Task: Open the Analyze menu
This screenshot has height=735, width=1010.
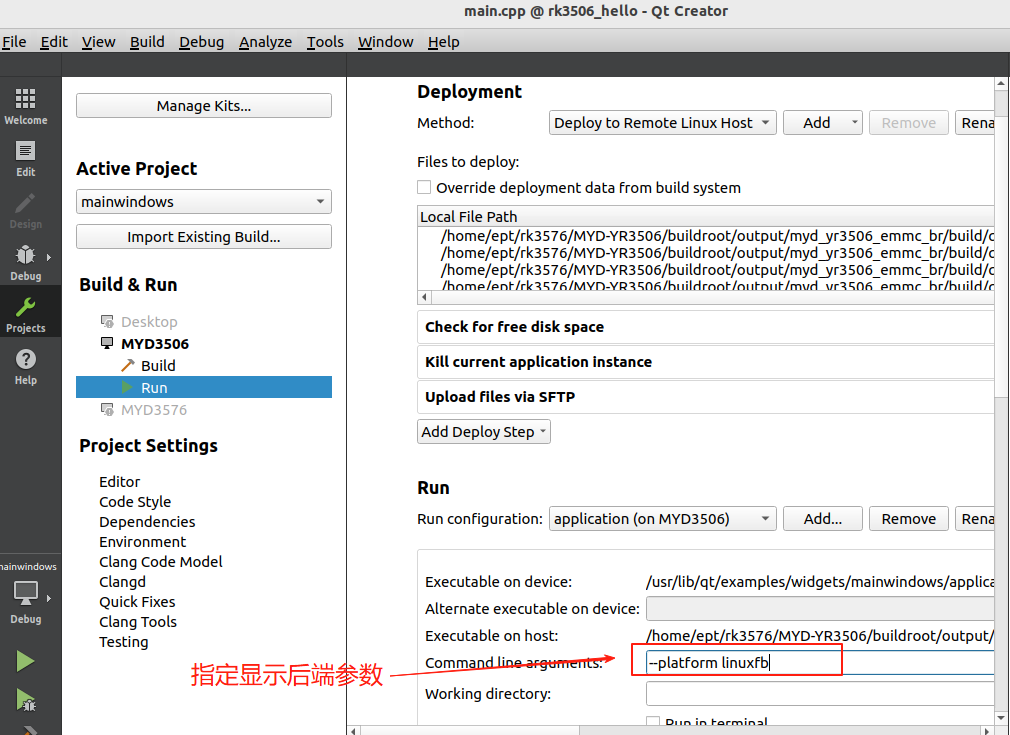Action: point(265,42)
